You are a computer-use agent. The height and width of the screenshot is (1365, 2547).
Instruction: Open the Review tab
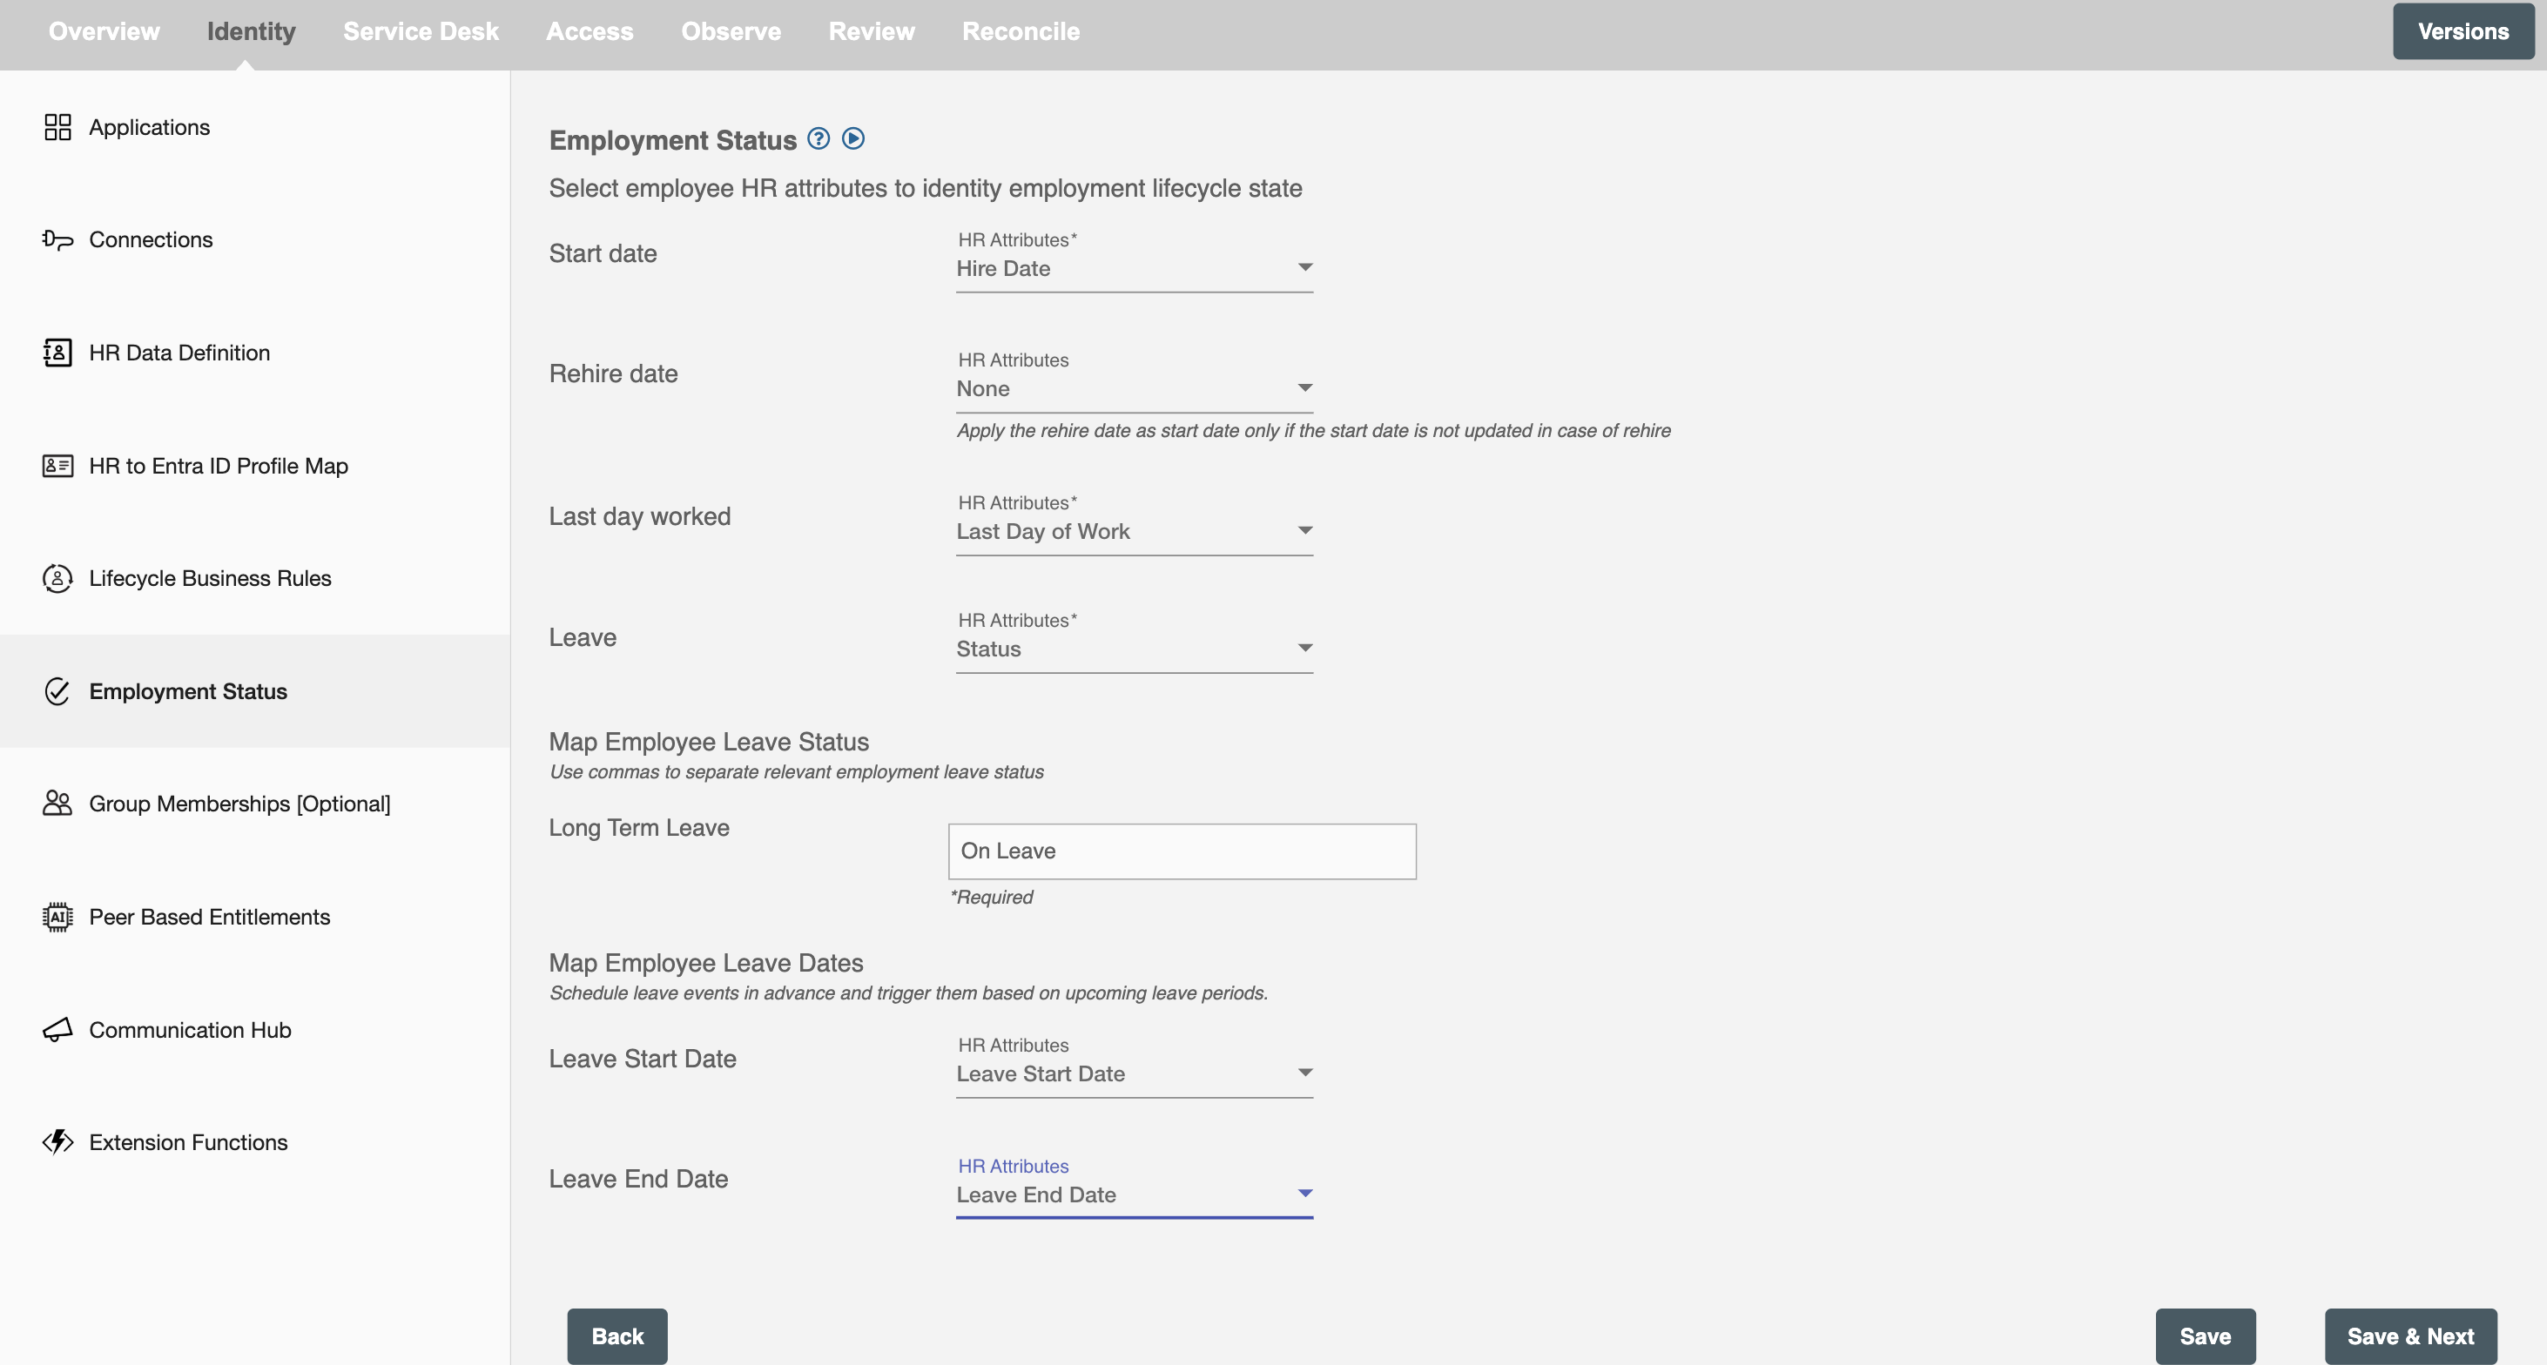pyautogui.click(x=872, y=32)
